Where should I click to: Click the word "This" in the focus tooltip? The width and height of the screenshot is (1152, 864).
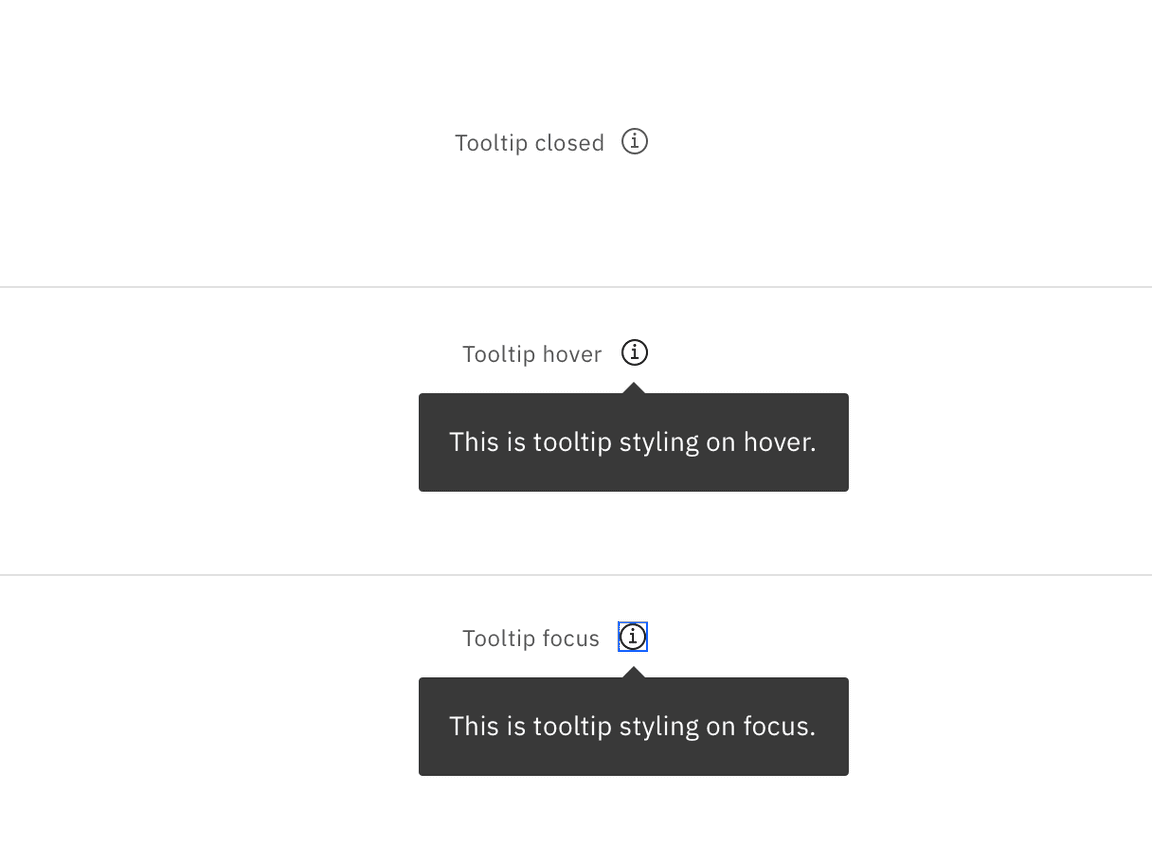tap(474, 726)
